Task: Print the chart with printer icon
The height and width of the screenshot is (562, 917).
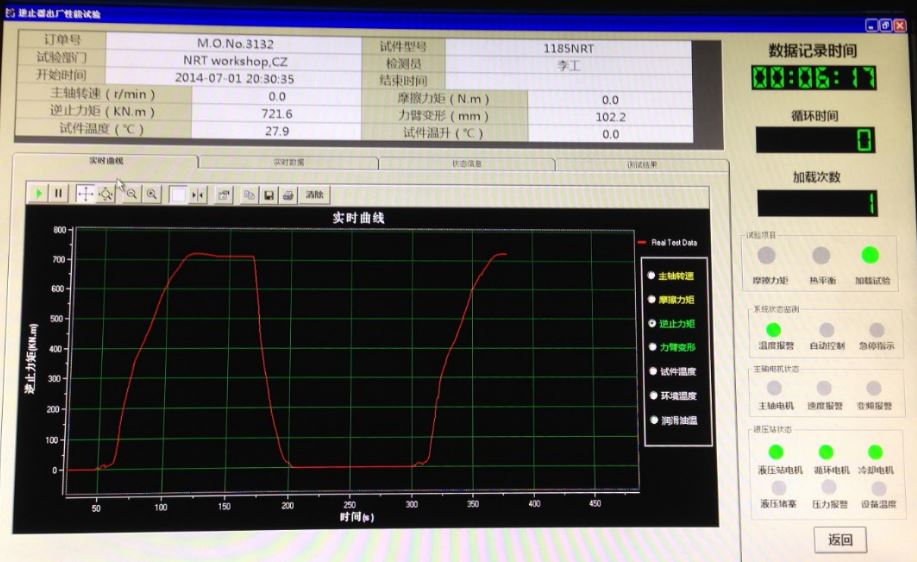Action: pos(288,194)
